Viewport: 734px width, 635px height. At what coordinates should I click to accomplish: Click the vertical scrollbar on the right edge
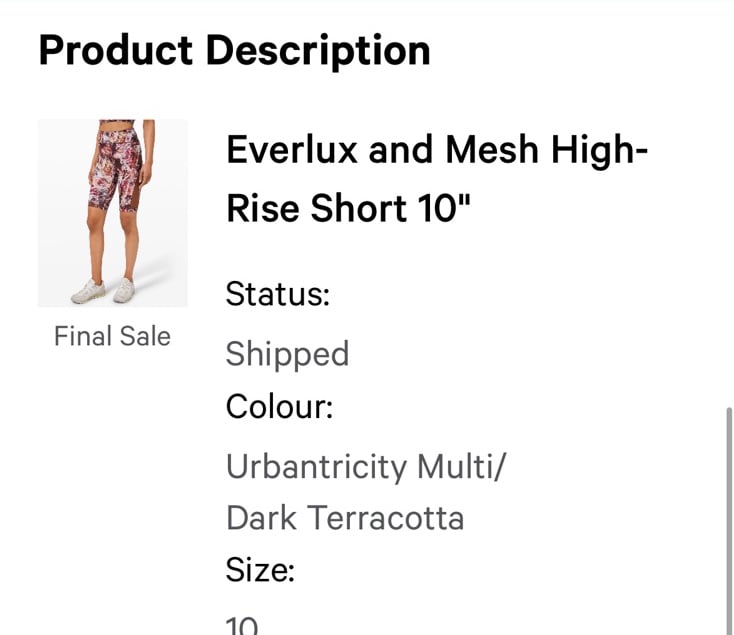tap(729, 521)
